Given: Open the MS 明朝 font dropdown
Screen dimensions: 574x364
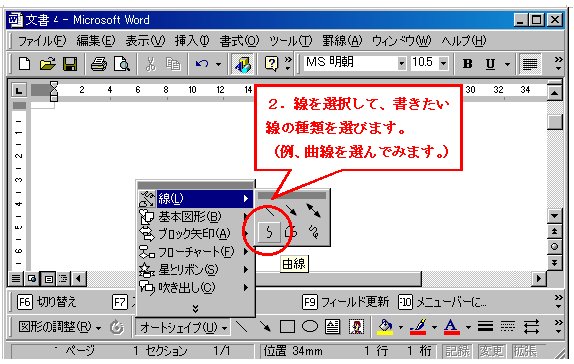Looking at the screenshot, I should [402, 63].
